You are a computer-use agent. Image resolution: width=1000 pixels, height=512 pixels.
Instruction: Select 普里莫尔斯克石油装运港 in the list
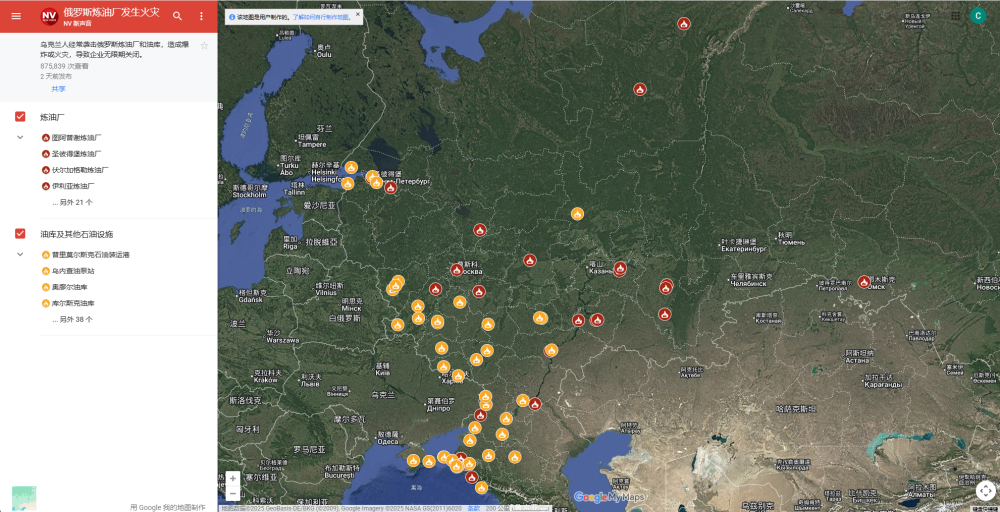[x=91, y=254]
